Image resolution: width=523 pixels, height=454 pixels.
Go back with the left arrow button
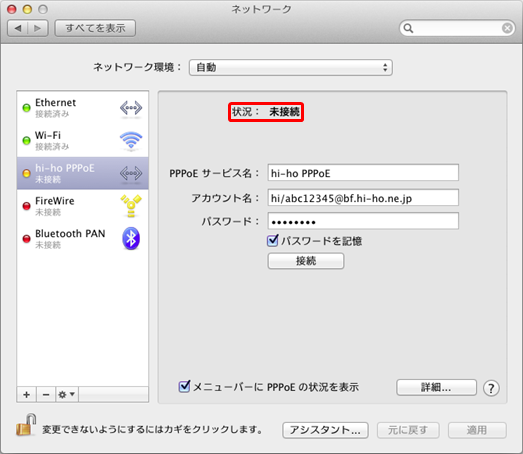click(x=18, y=28)
